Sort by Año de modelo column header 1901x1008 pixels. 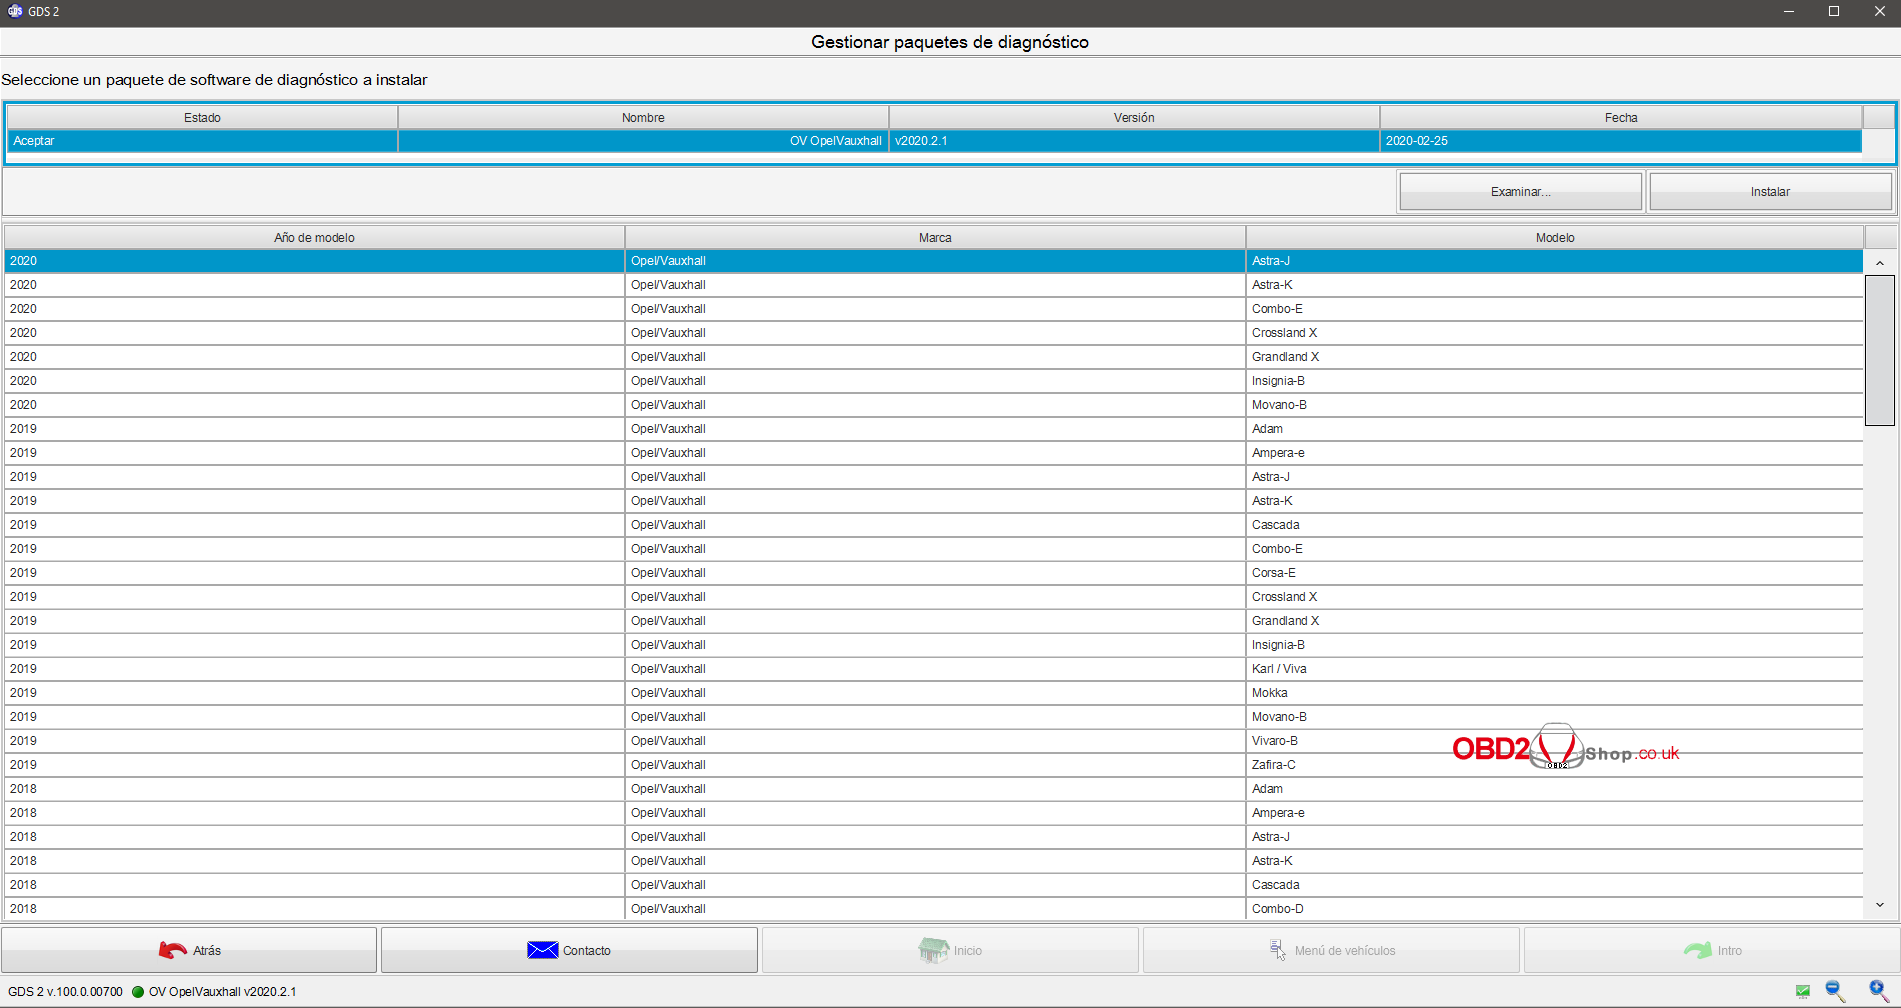314,238
